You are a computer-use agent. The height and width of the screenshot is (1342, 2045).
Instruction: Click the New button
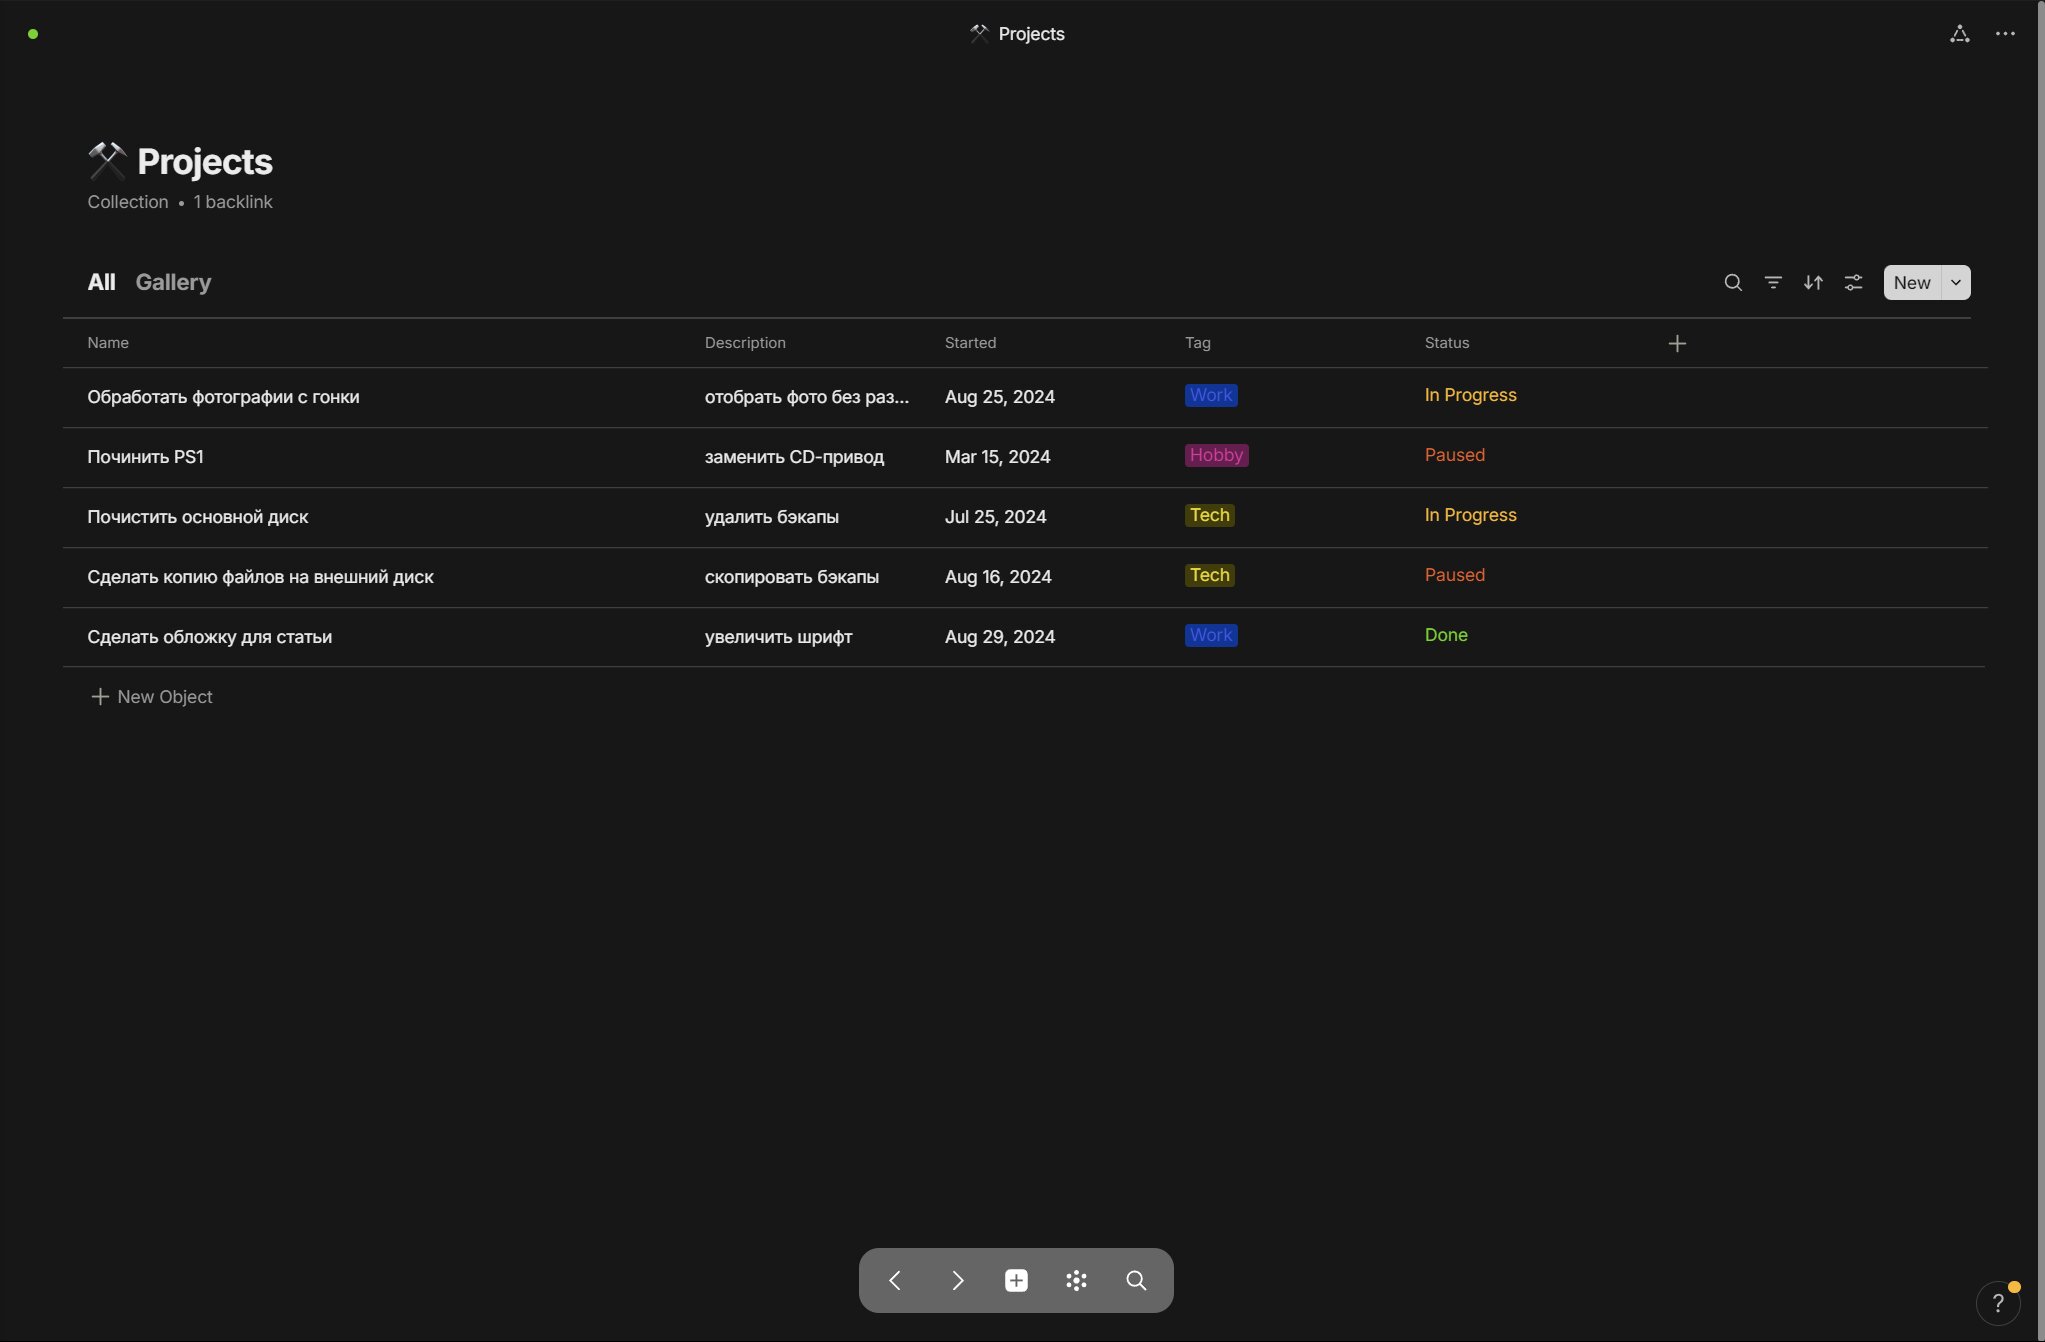coord(1912,283)
